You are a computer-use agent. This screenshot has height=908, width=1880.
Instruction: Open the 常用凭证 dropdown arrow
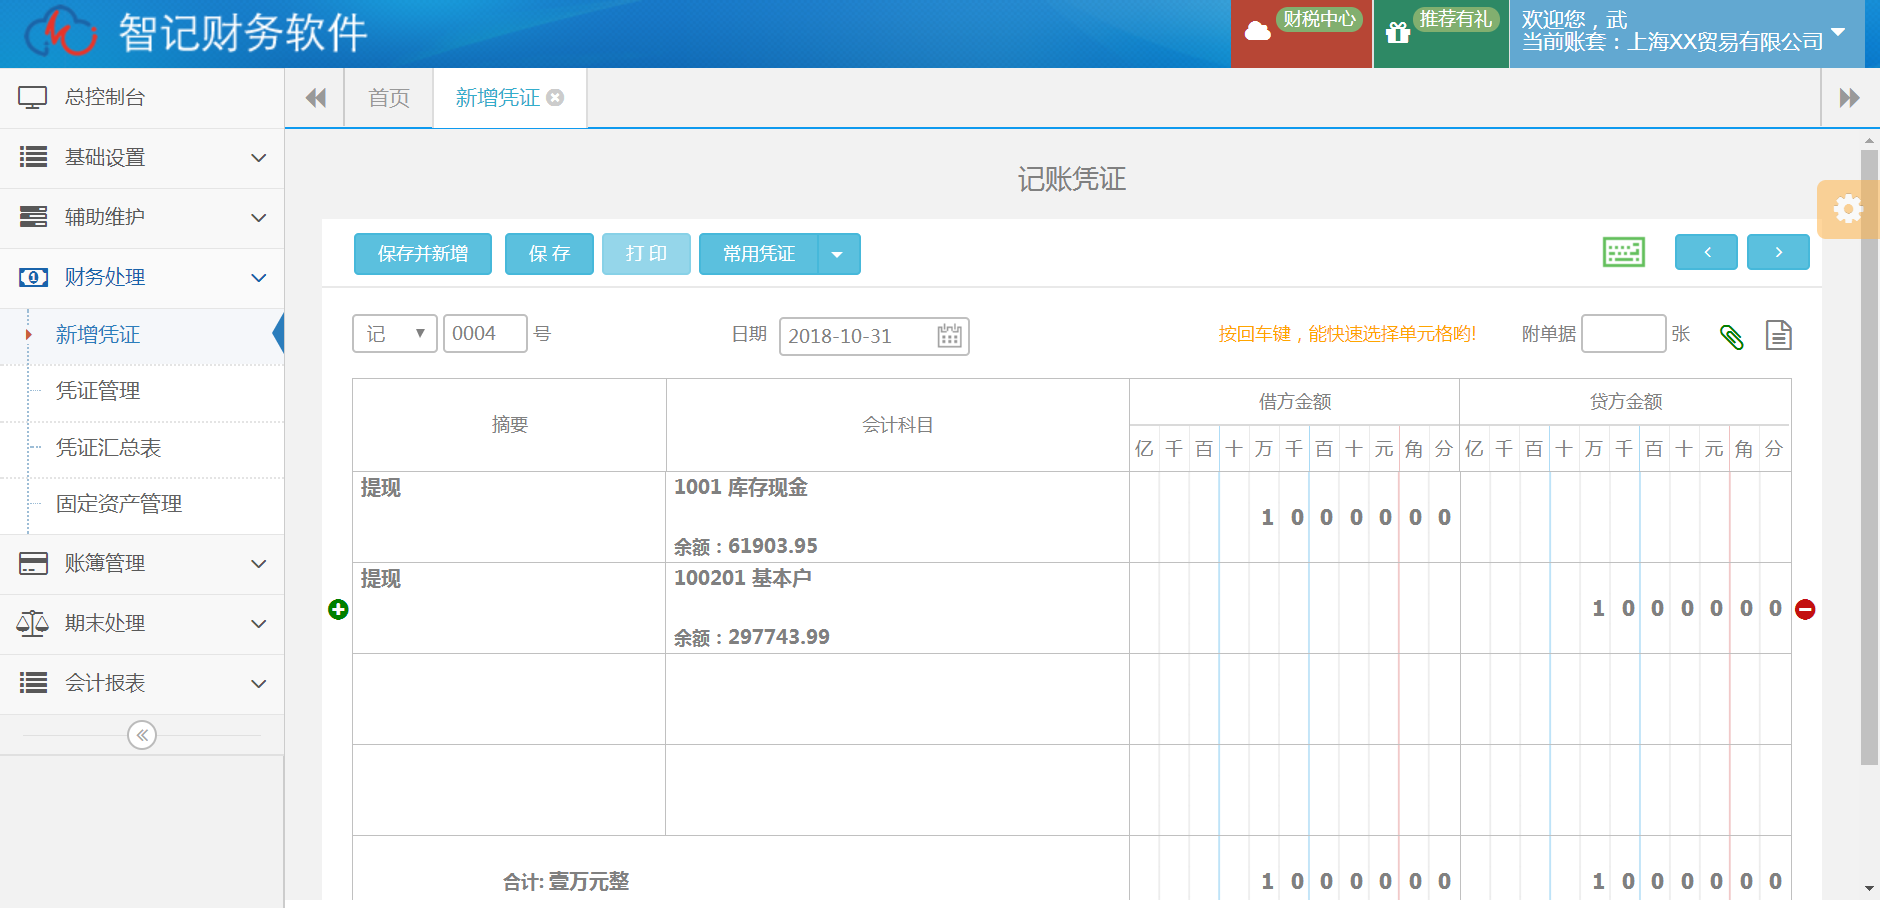(x=838, y=254)
